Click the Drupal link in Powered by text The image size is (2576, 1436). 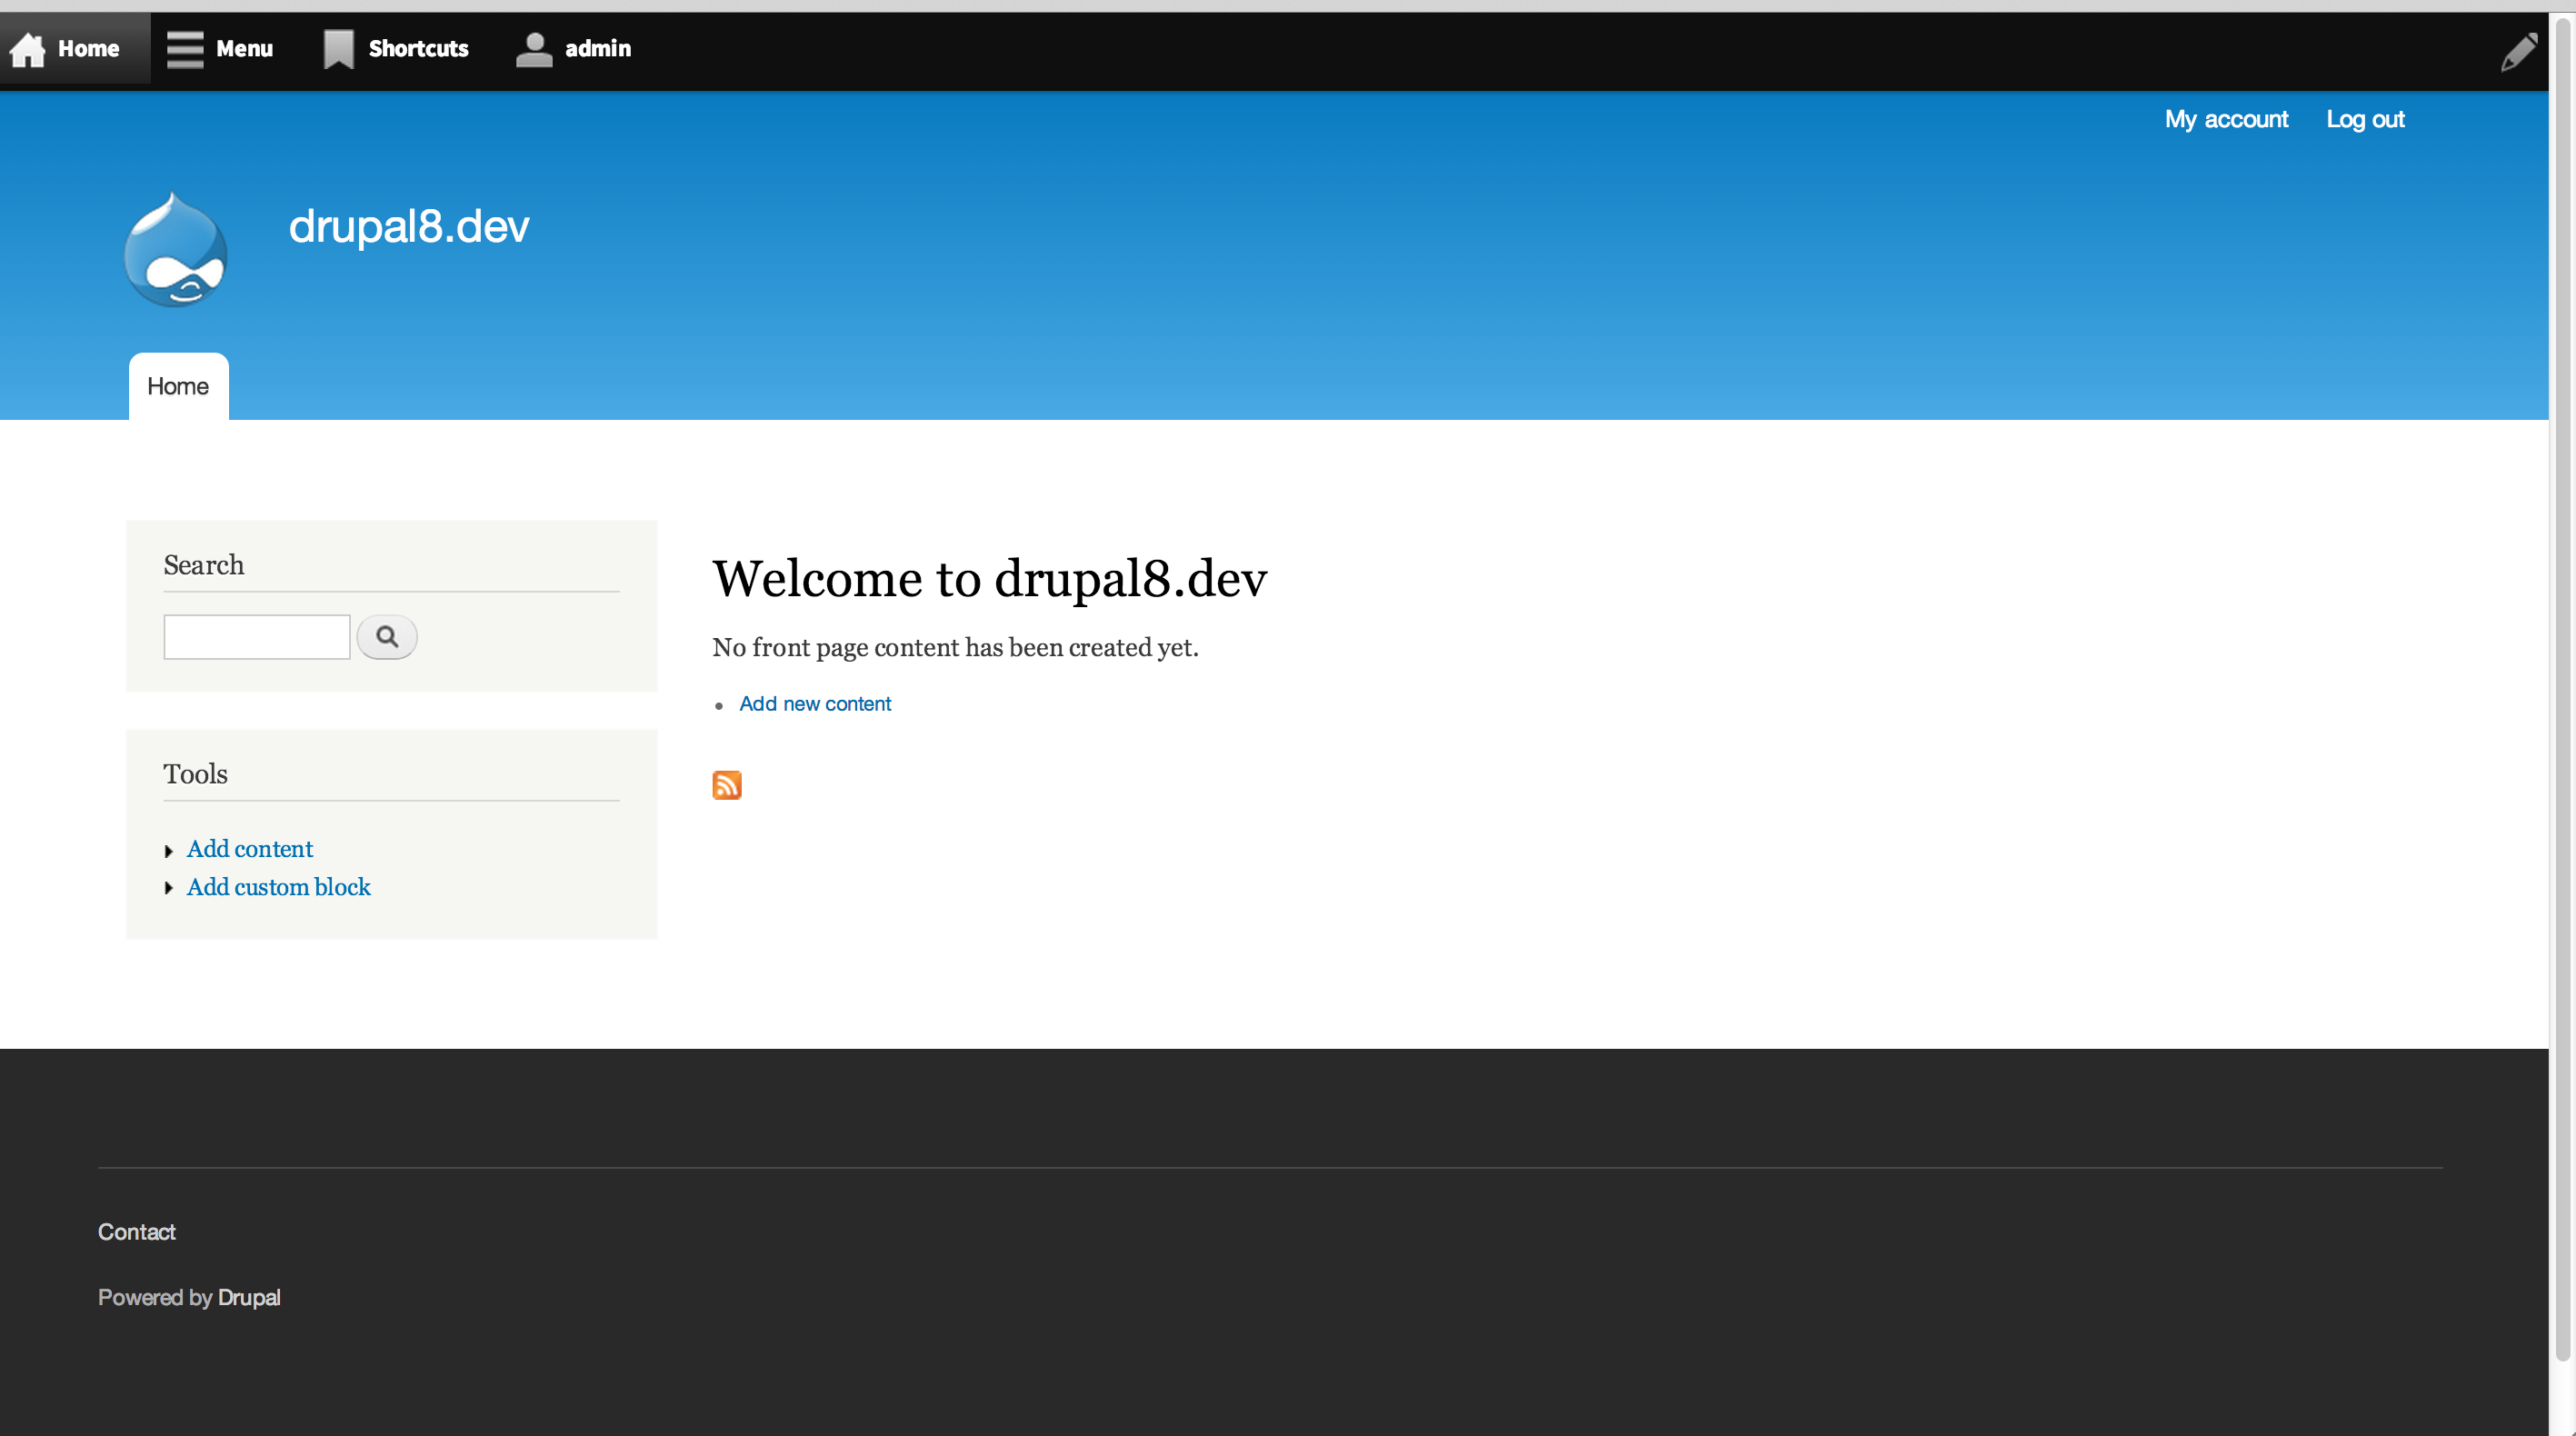(x=249, y=1297)
